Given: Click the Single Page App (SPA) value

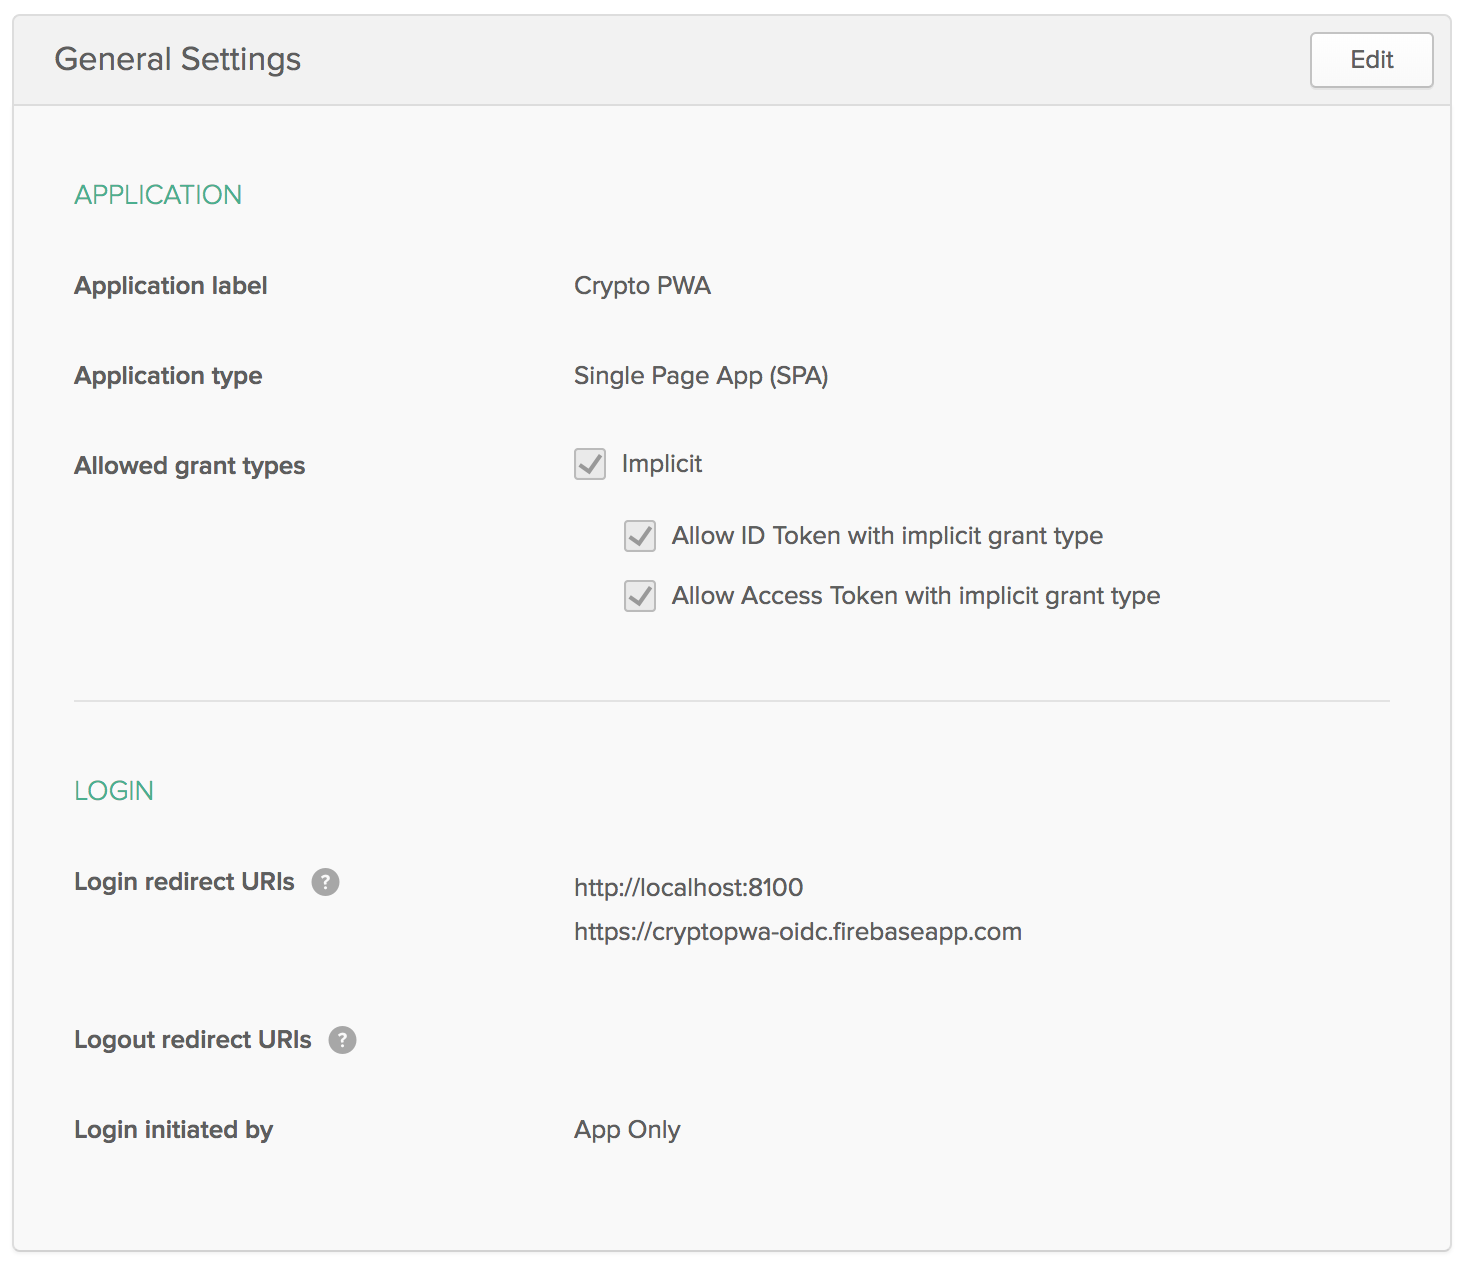Looking at the screenshot, I should pyautogui.click(x=700, y=376).
